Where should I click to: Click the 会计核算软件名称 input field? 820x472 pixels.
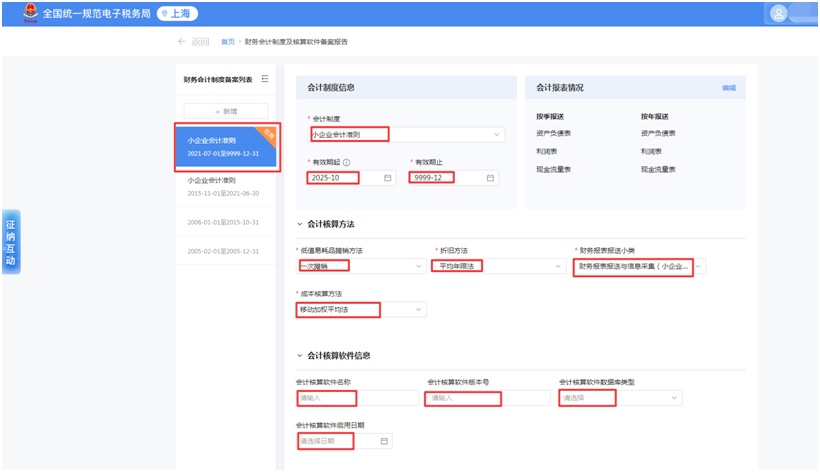(x=357, y=398)
